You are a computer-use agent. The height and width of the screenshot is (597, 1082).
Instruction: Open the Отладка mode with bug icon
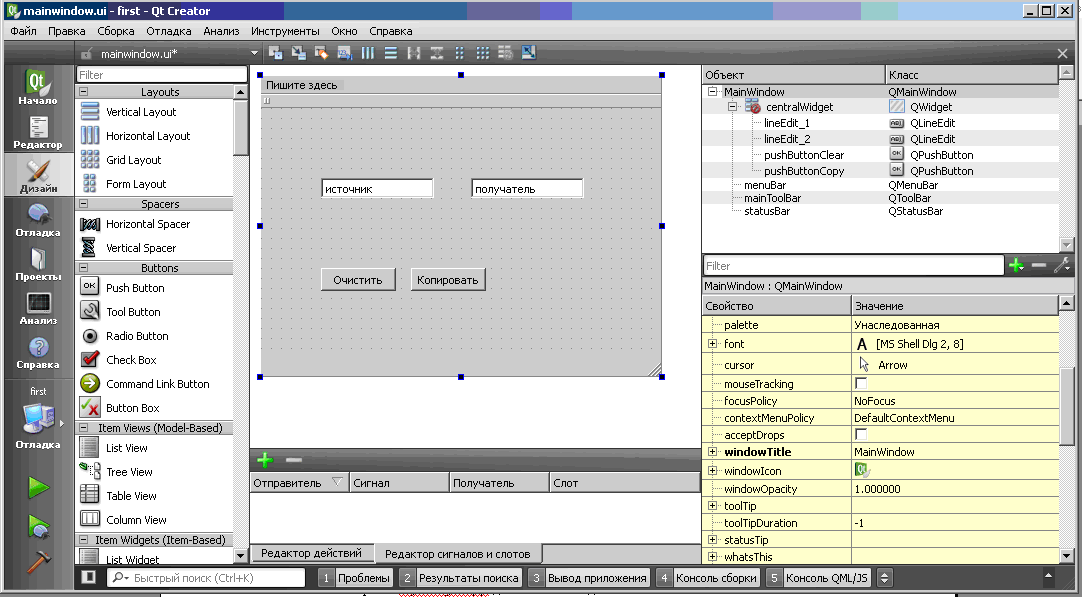[x=38, y=219]
